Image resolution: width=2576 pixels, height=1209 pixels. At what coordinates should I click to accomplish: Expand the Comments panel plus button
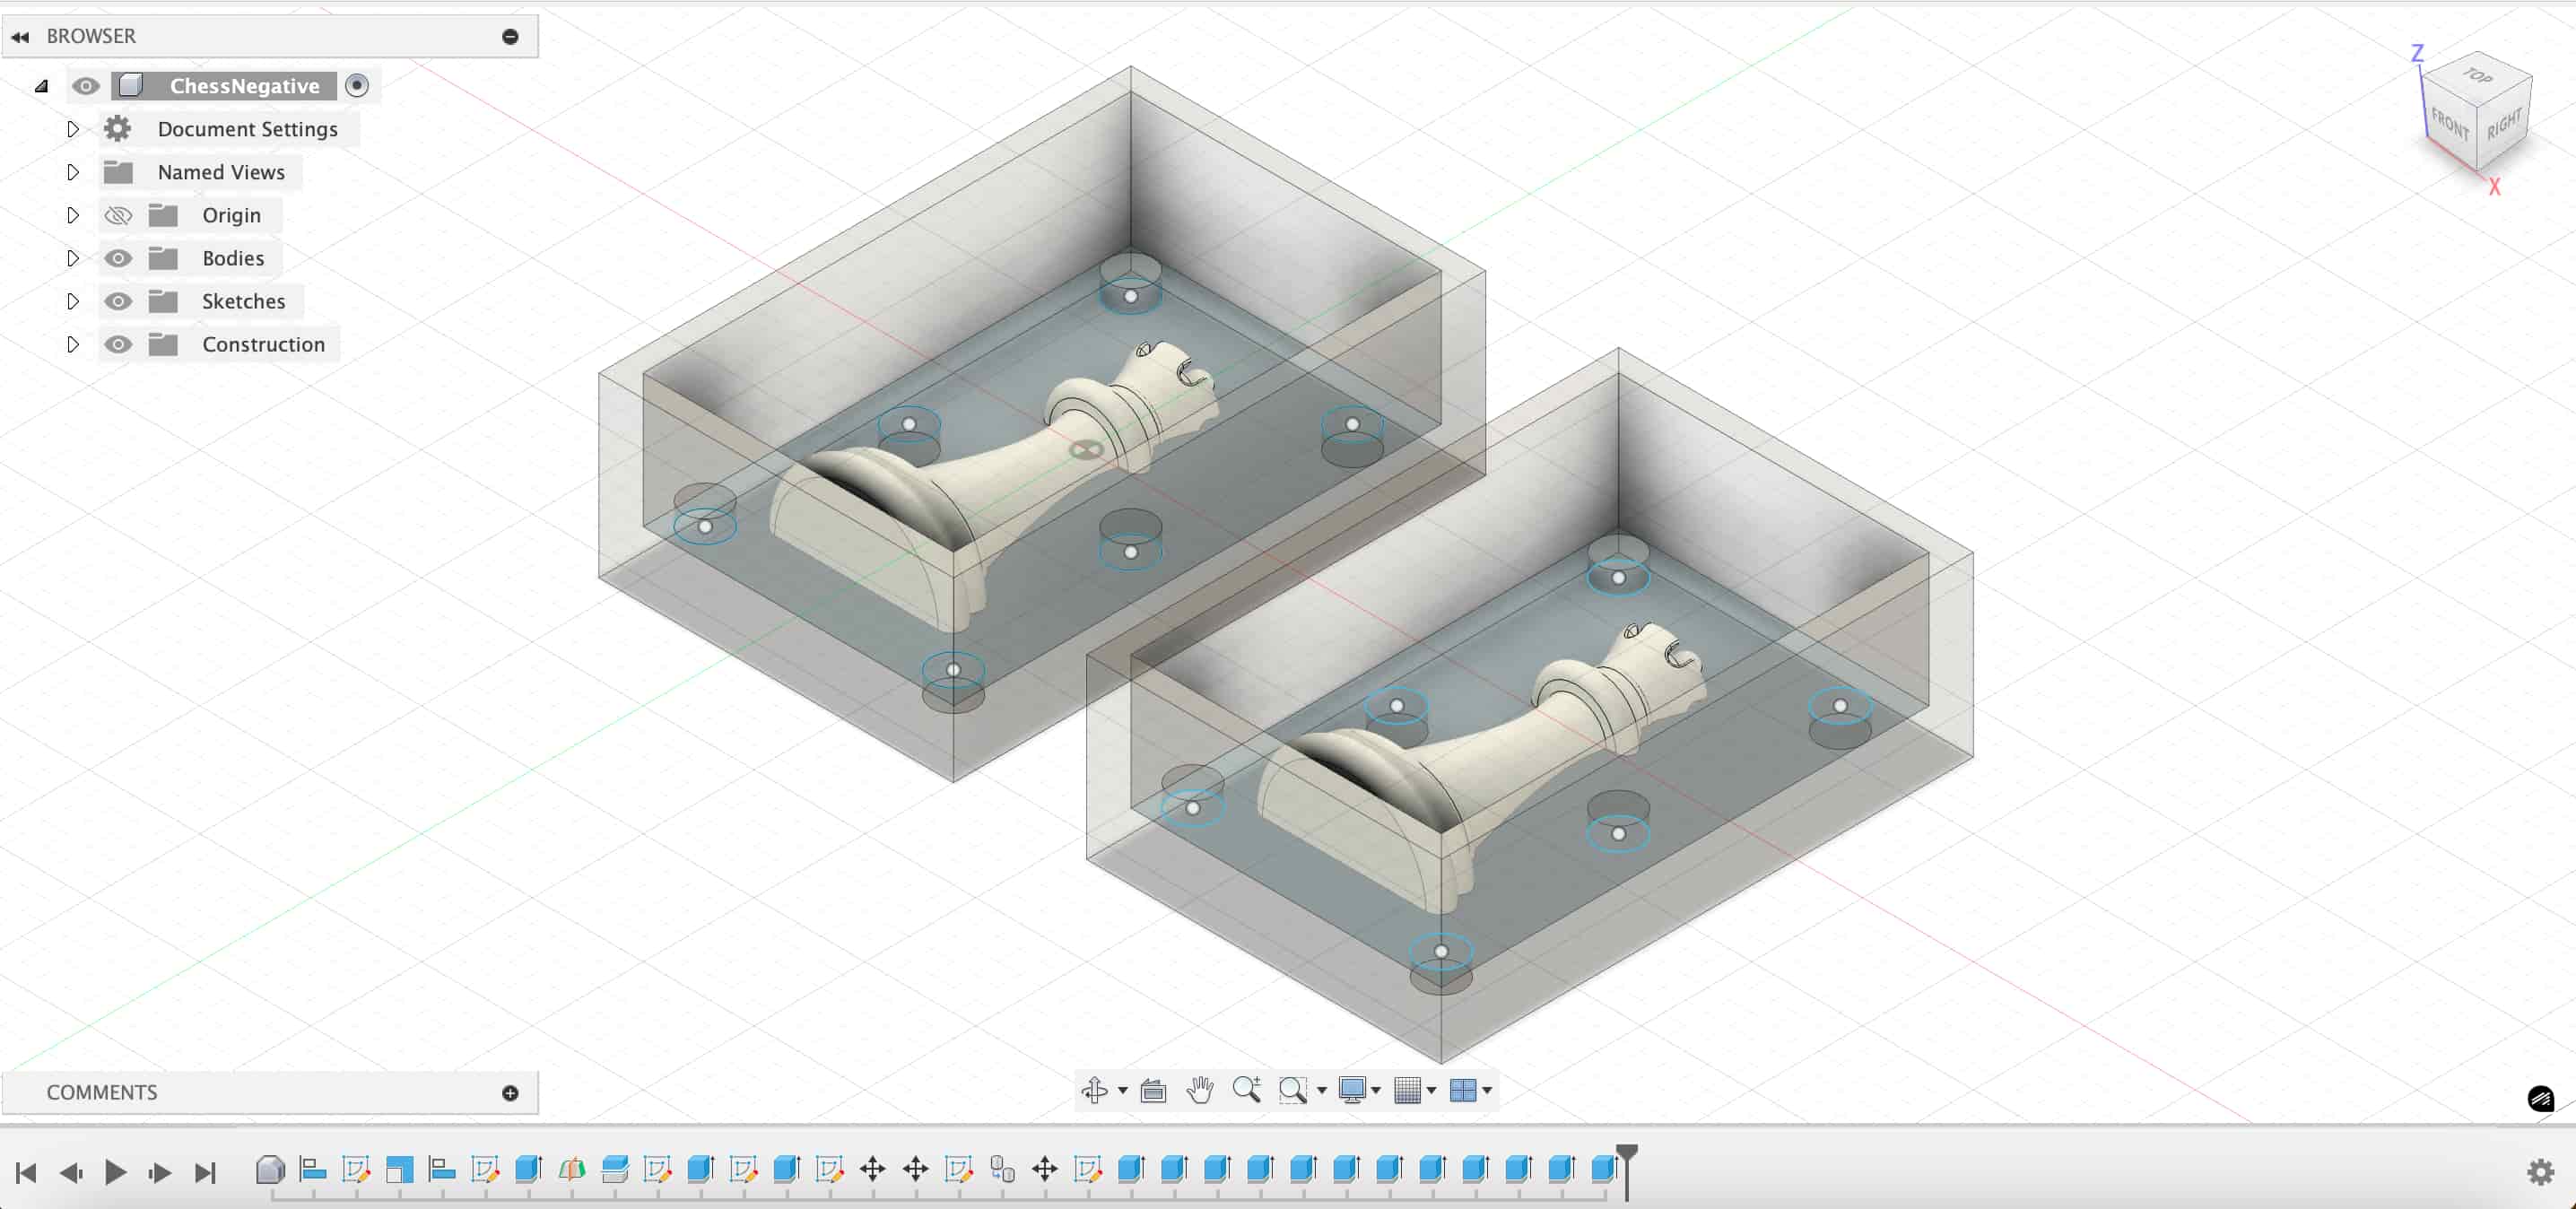coord(510,1093)
